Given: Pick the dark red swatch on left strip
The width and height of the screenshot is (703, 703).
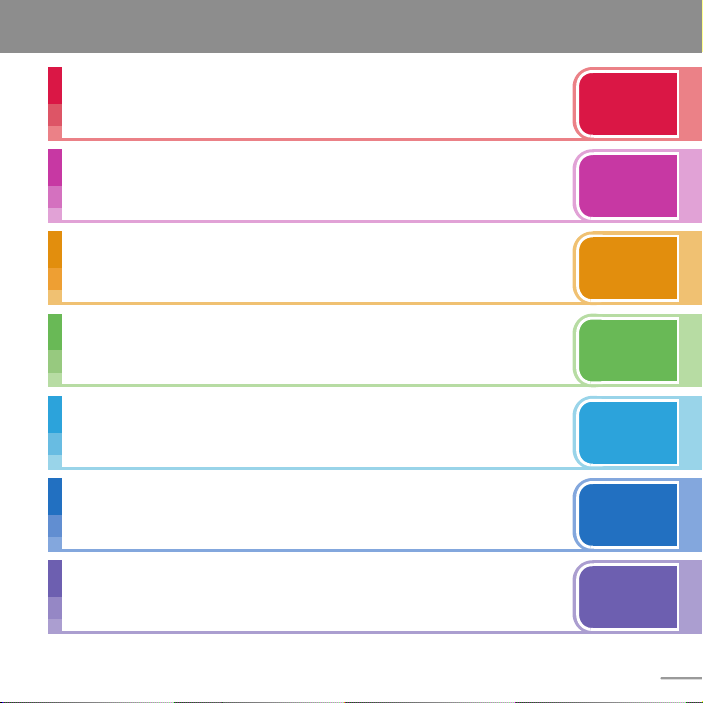Looking at the screenshot, I should pos(55,86).
